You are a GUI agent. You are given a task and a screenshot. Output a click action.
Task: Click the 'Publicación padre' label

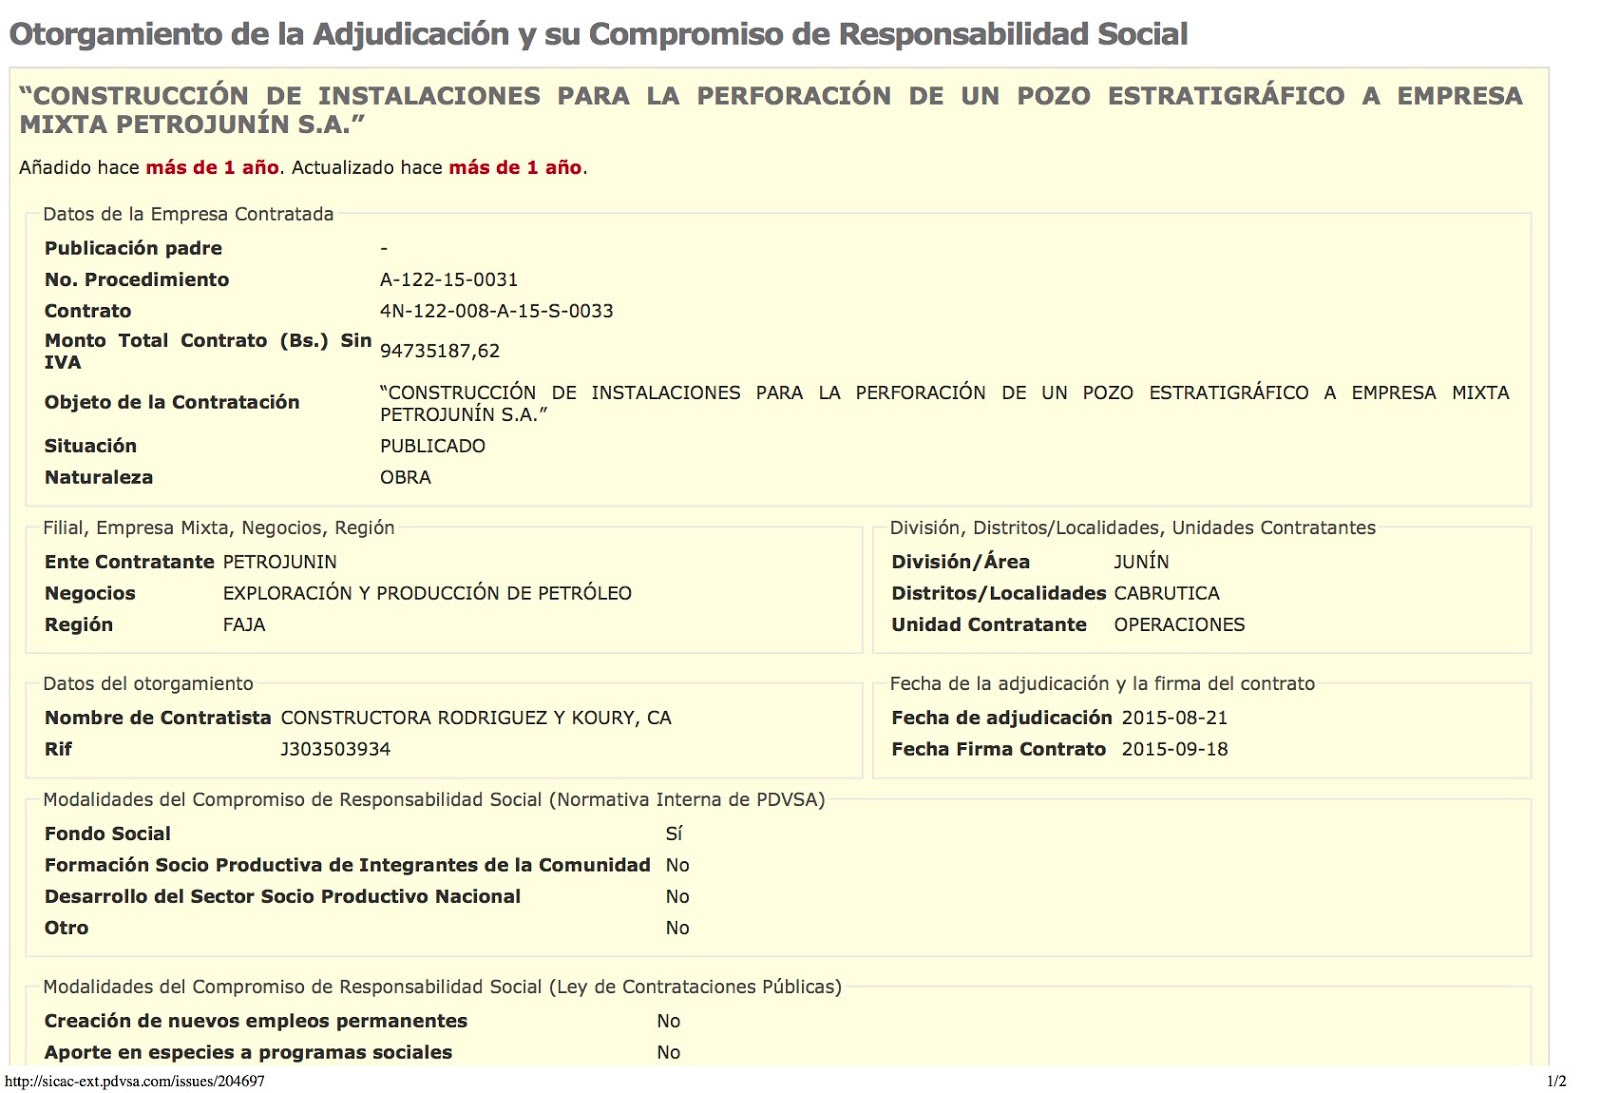[133, 248]
